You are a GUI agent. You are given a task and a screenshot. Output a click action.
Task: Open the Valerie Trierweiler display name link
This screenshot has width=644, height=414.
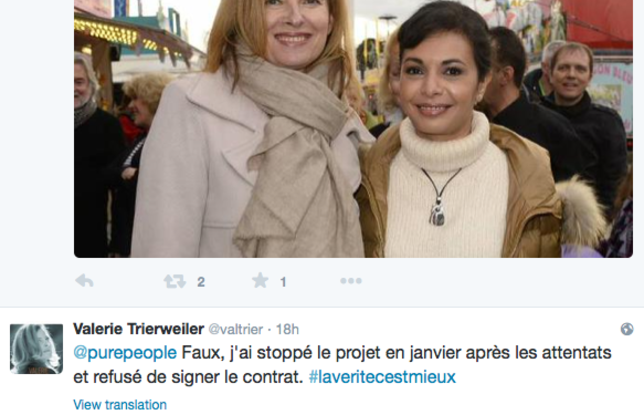click(138, 329)
